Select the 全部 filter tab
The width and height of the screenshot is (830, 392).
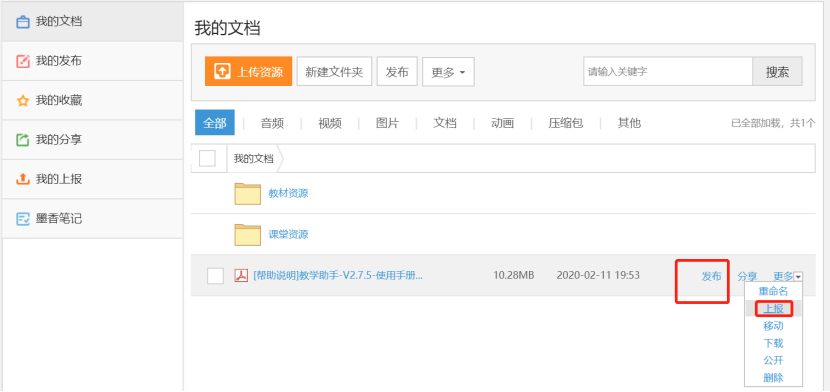(214, 123)
